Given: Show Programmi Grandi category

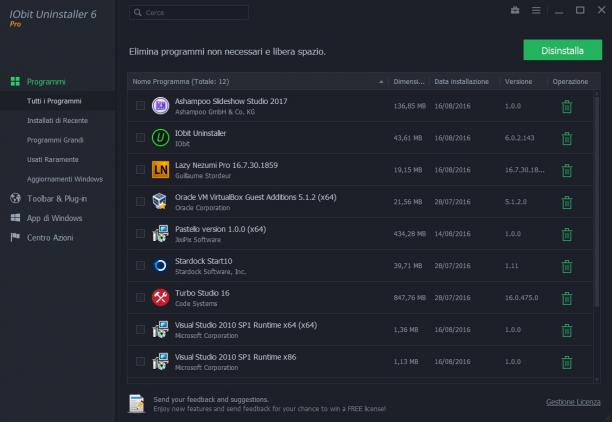Looking at the screenshot, I should (x=55, y=140).
